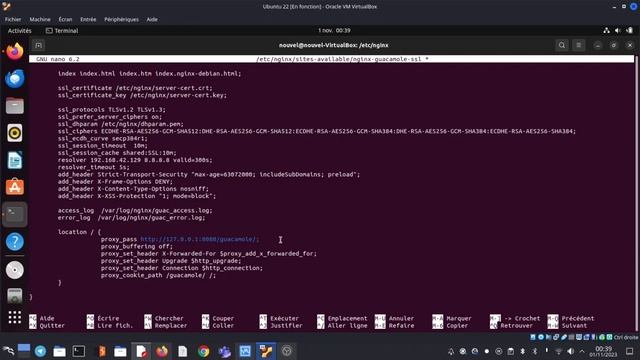
Task: Open the Help icon in the dock
Action: pos(15,242)
